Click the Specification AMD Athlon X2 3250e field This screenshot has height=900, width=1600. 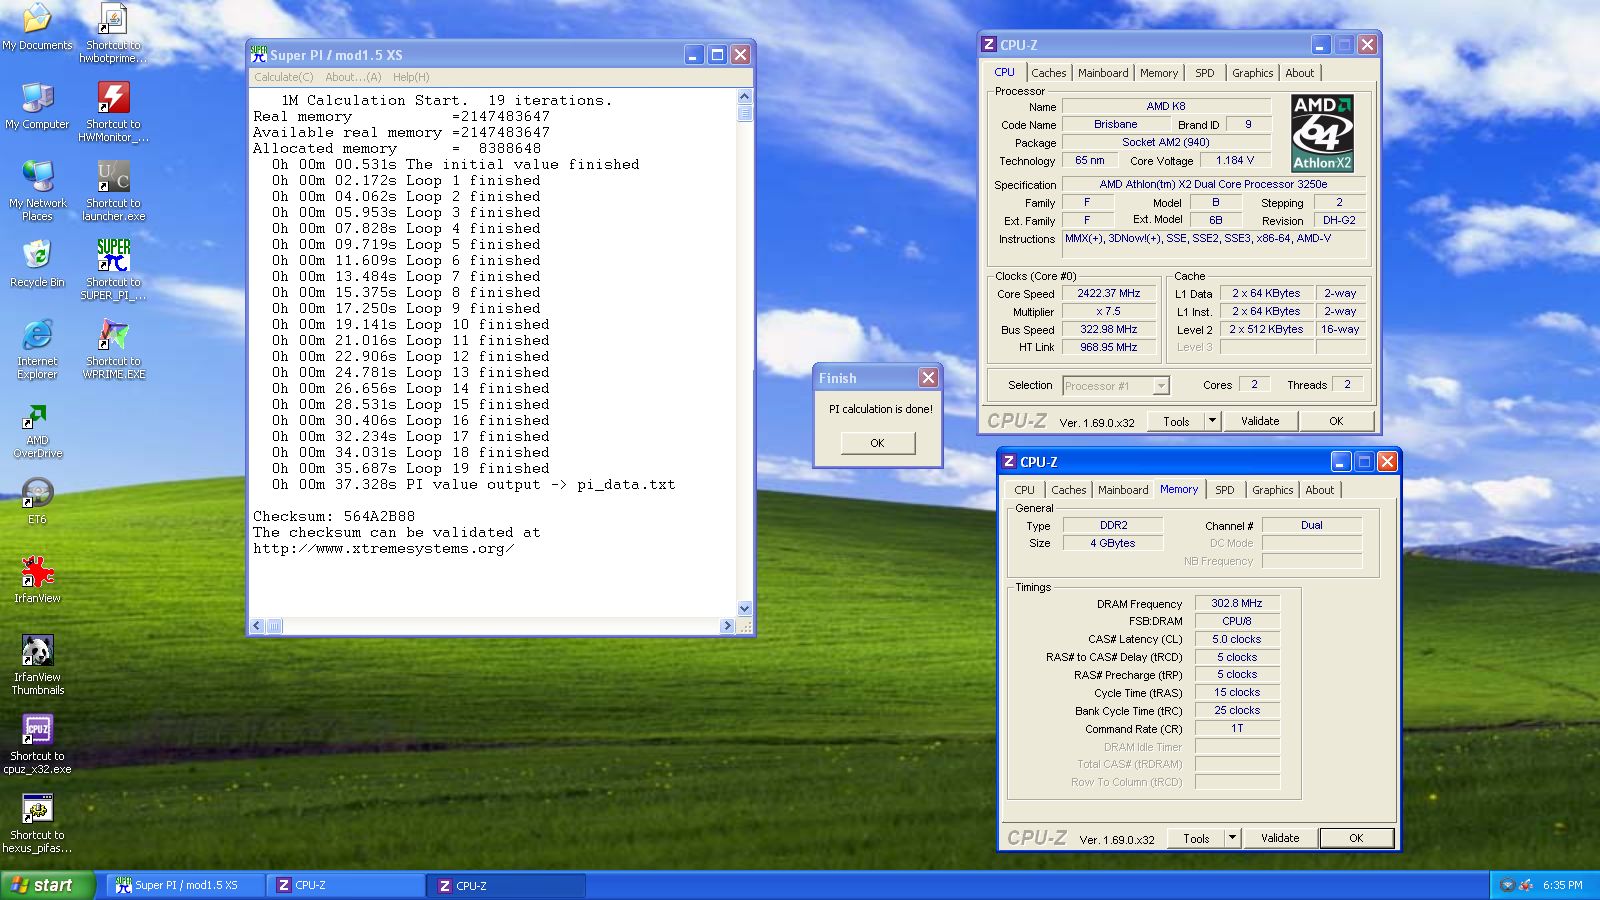pos(1213,184)
